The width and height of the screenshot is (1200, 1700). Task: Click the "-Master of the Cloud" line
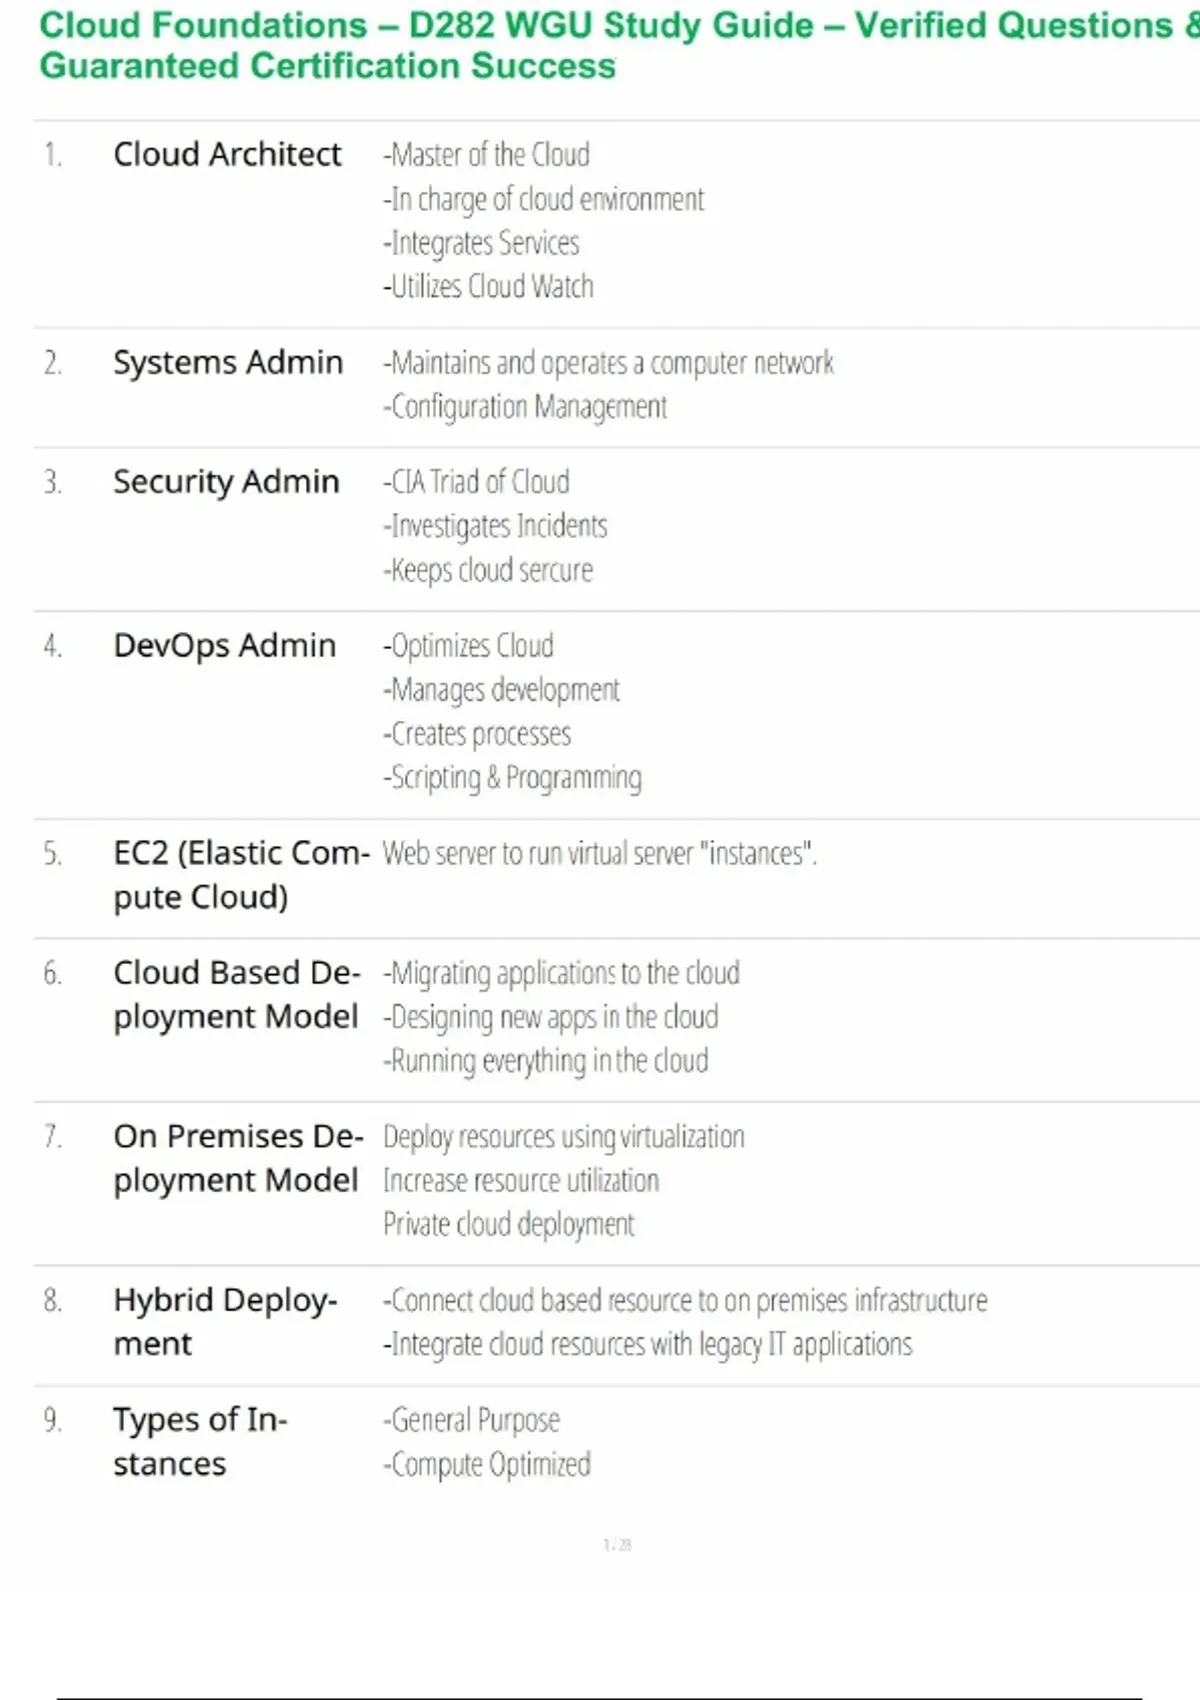(487, 155)
